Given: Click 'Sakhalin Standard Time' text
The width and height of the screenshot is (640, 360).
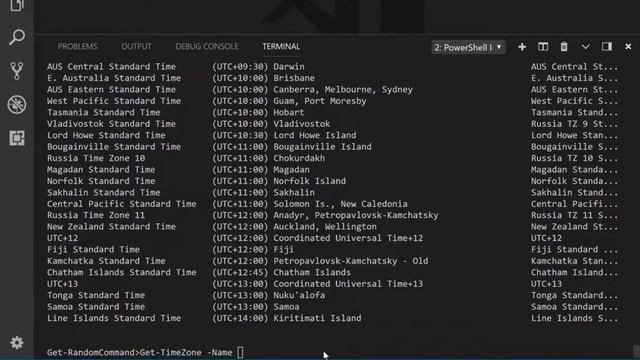Looking at the screenshot, I should [104, 192].
